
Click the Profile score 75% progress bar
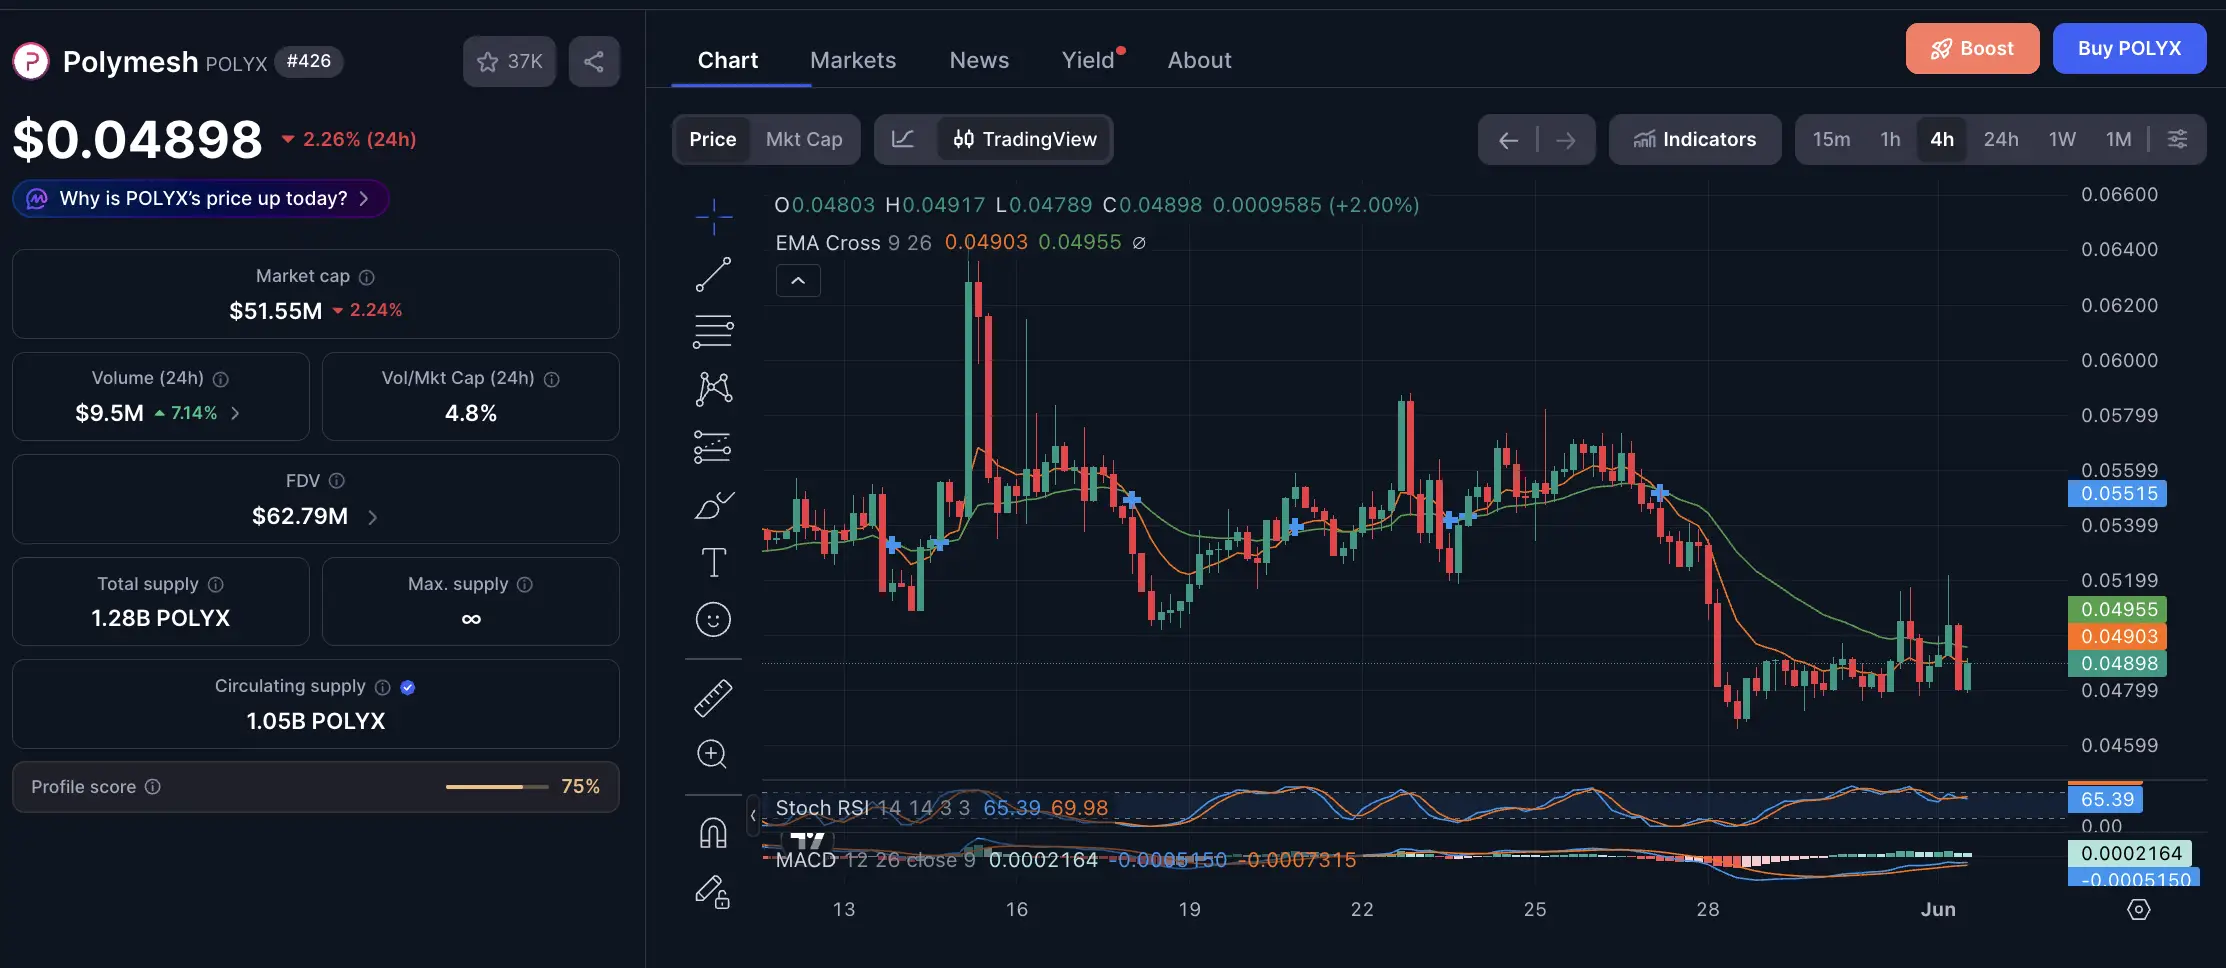coord(497,787)
